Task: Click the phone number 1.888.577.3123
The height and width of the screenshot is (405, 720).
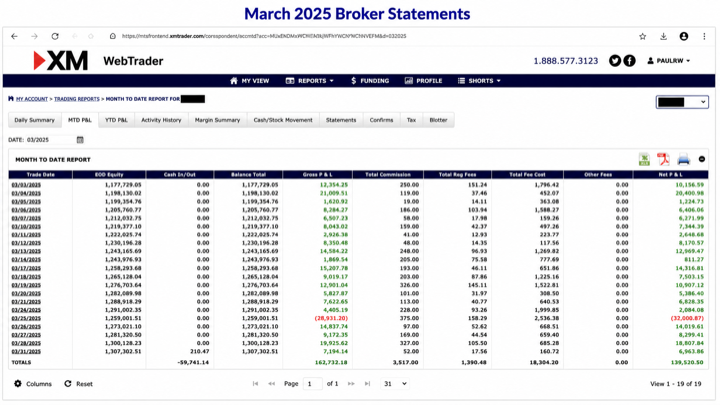Action: click(566, 61)
